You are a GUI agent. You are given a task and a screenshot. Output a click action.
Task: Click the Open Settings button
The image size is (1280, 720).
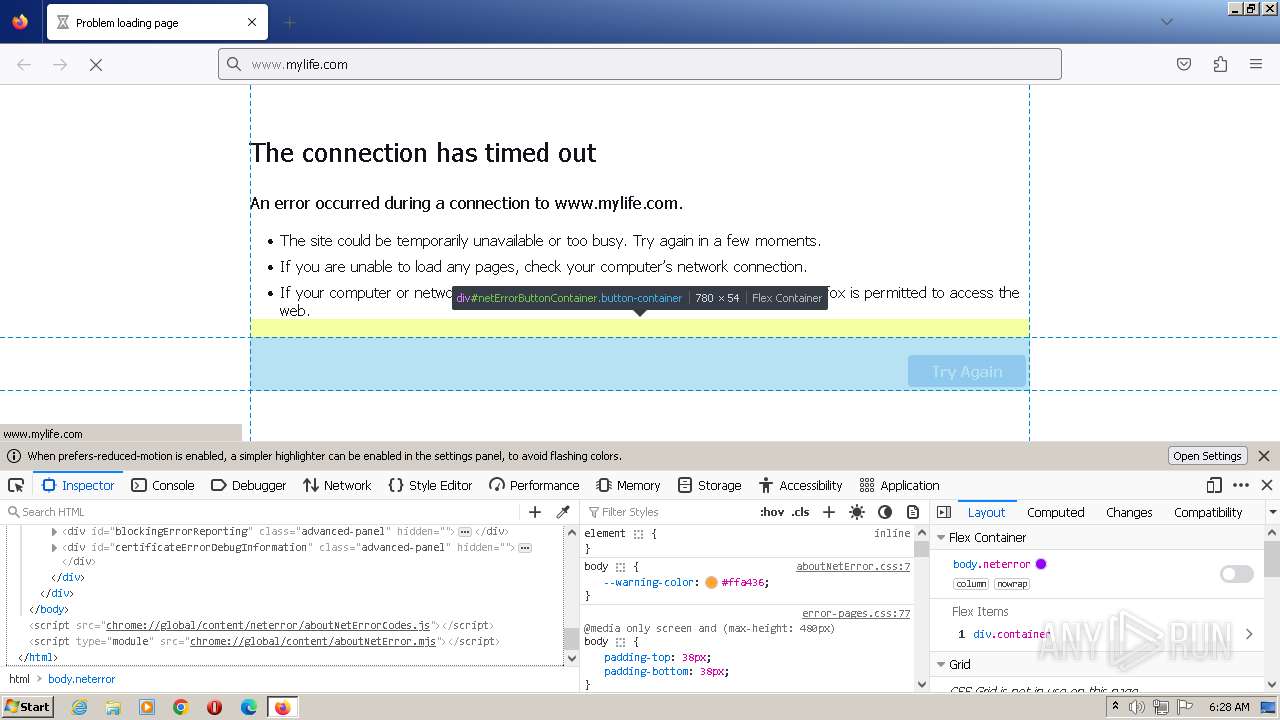tap(1207, 456)
